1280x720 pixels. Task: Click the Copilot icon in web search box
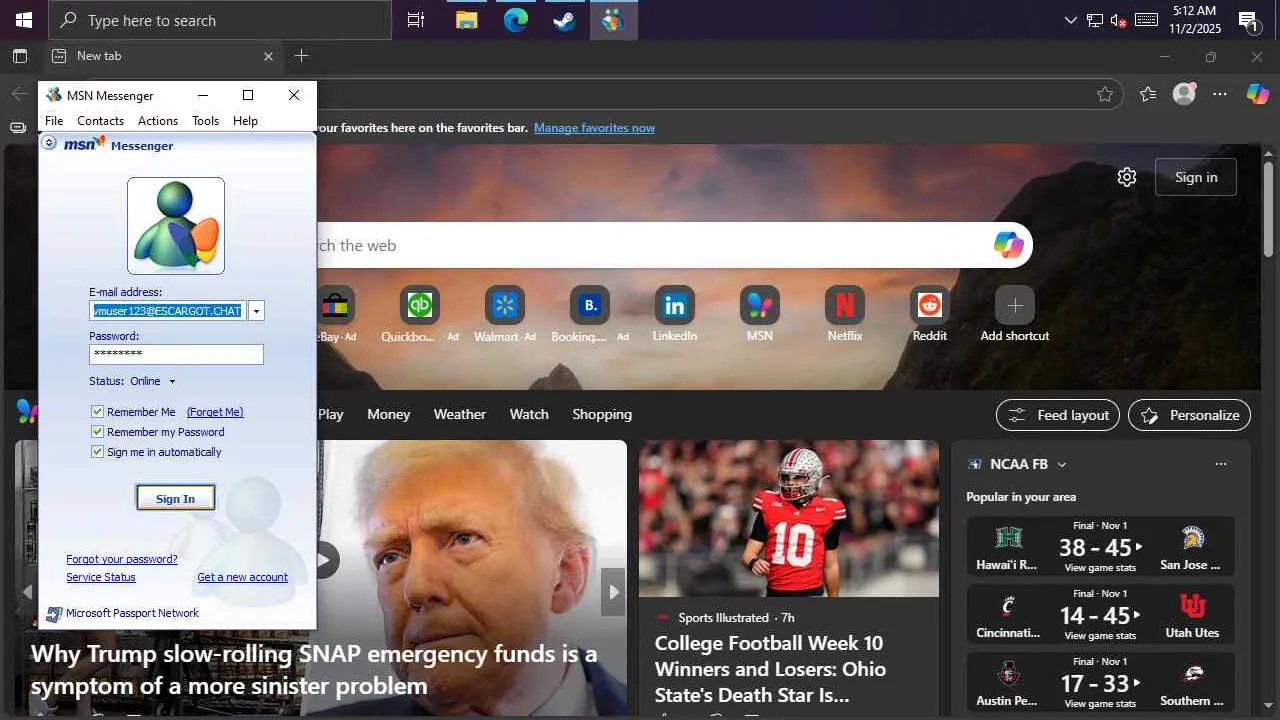coord(1008,245)
